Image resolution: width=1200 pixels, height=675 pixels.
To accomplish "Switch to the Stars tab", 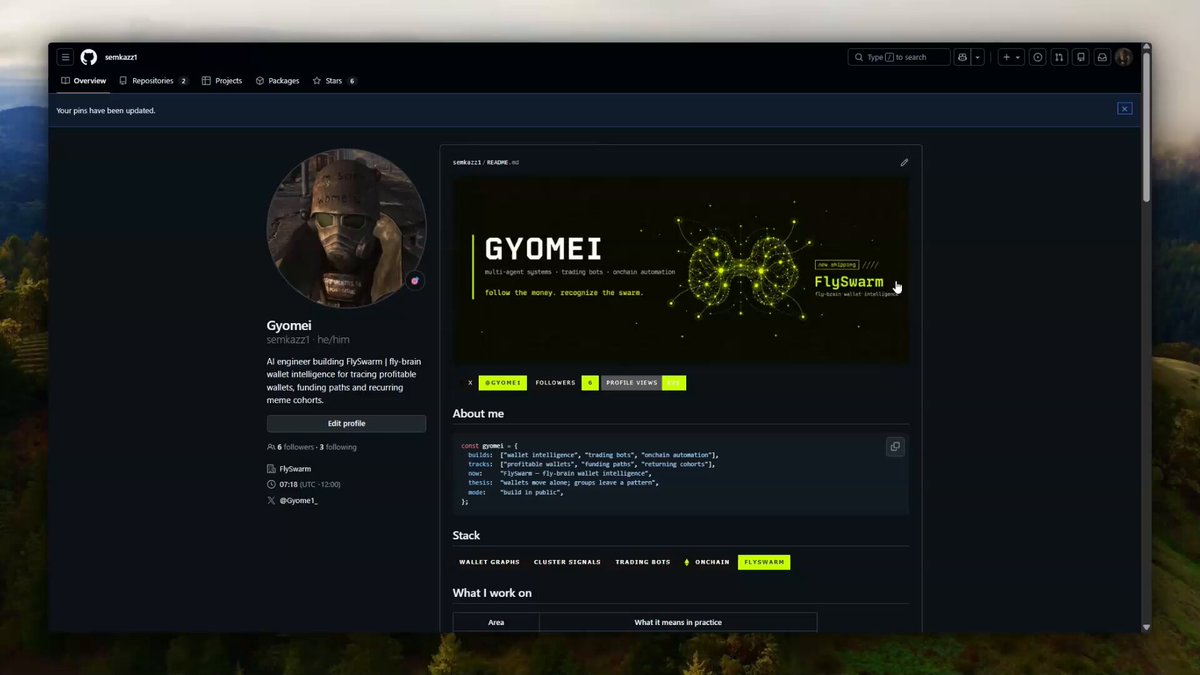I will tap(334, 81).
